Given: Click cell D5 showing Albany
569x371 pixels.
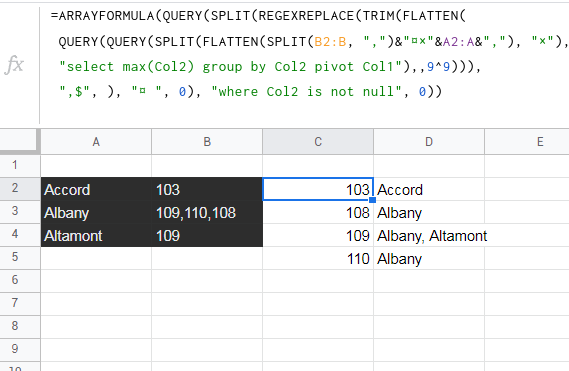Looking at the screenshot, I should [429, 258].
